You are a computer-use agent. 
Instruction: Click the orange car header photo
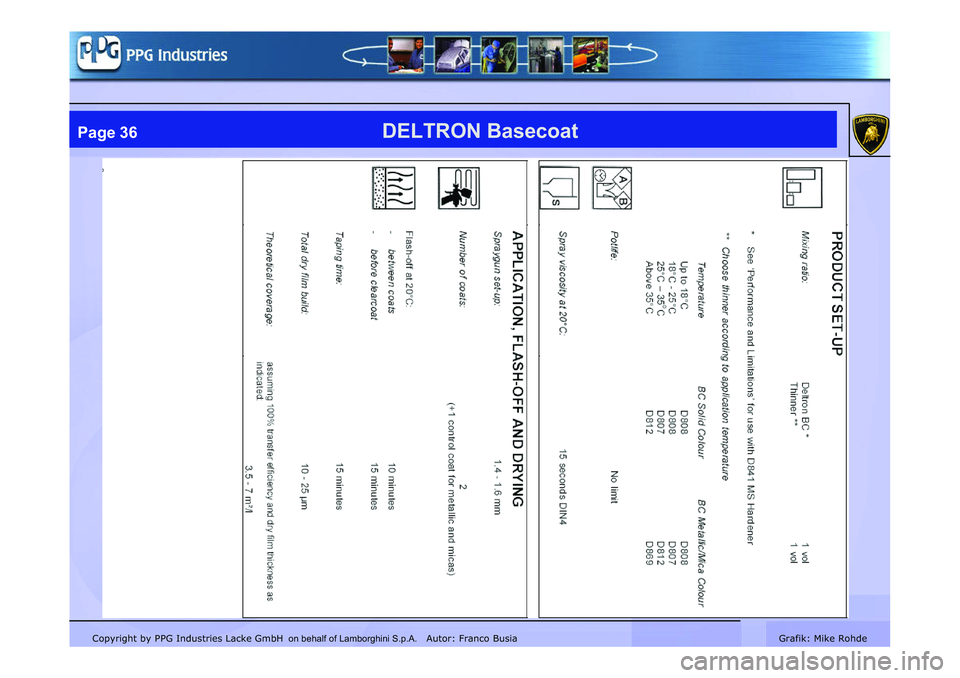[x=590, y=55]
